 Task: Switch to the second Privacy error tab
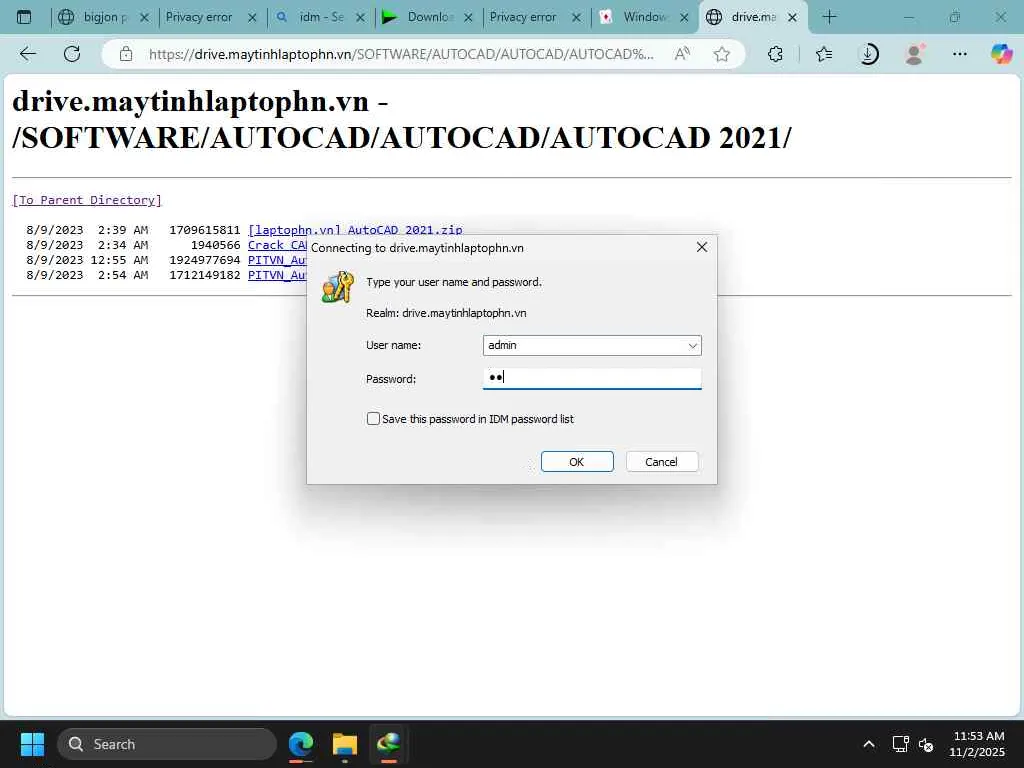tap(523, 17)
